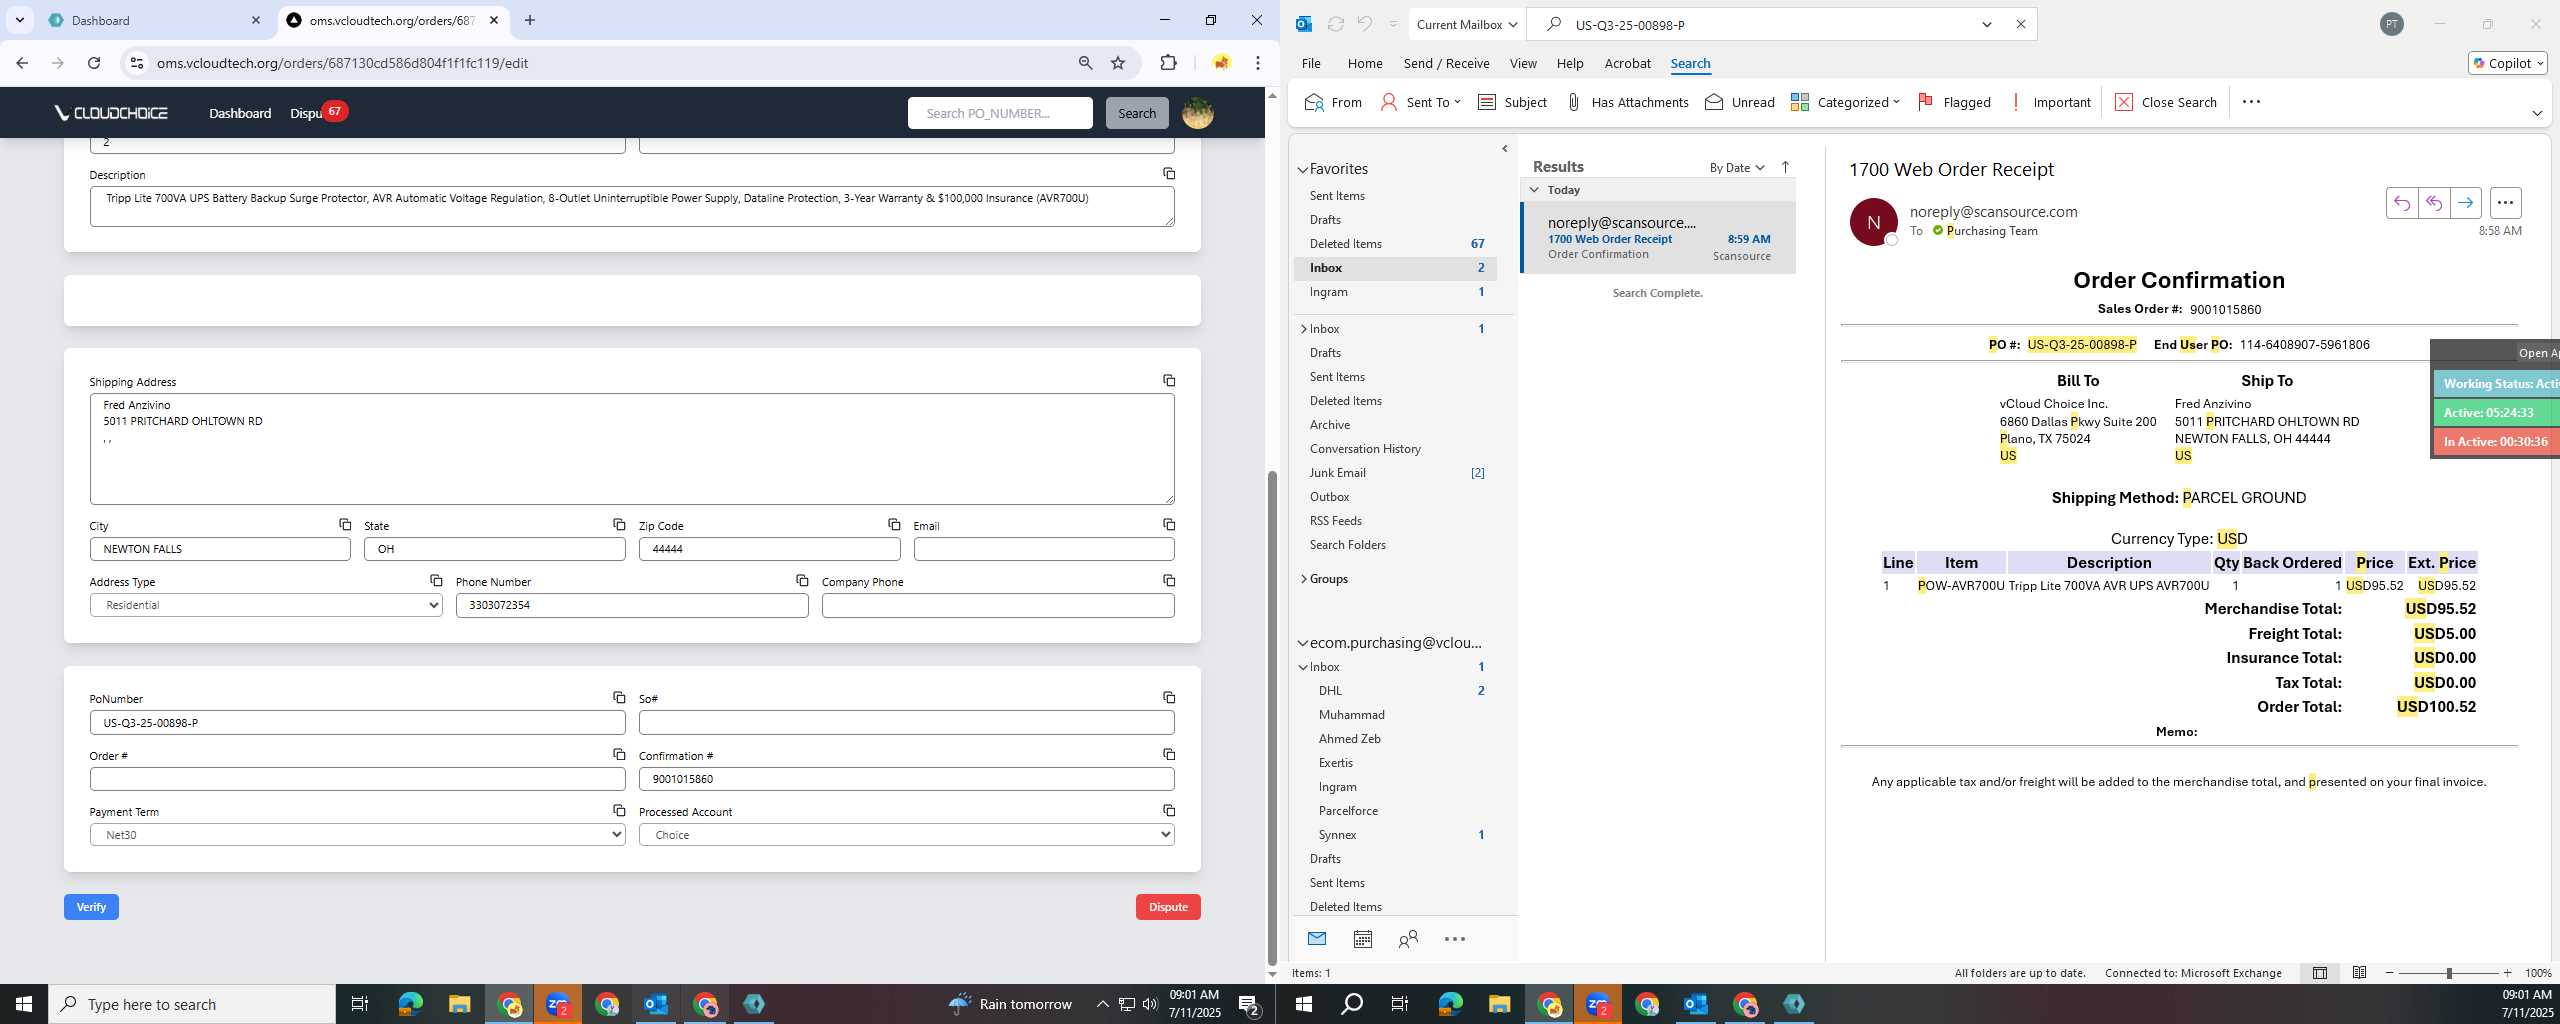Copy the Order # field value
The image size is (2560, 1024).
[x=619, y=755]
